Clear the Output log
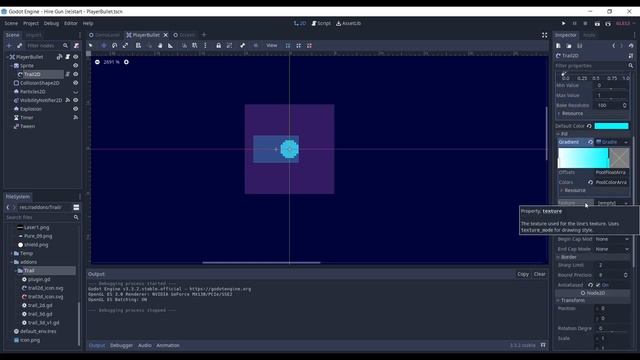Screen dimensions: 640x360 [540, 274]
